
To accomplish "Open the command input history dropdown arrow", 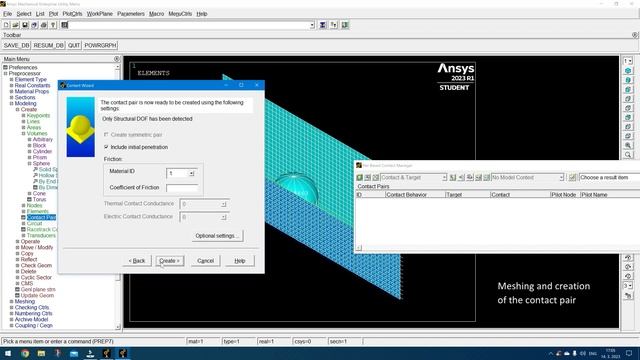I will tap(312, 25).
